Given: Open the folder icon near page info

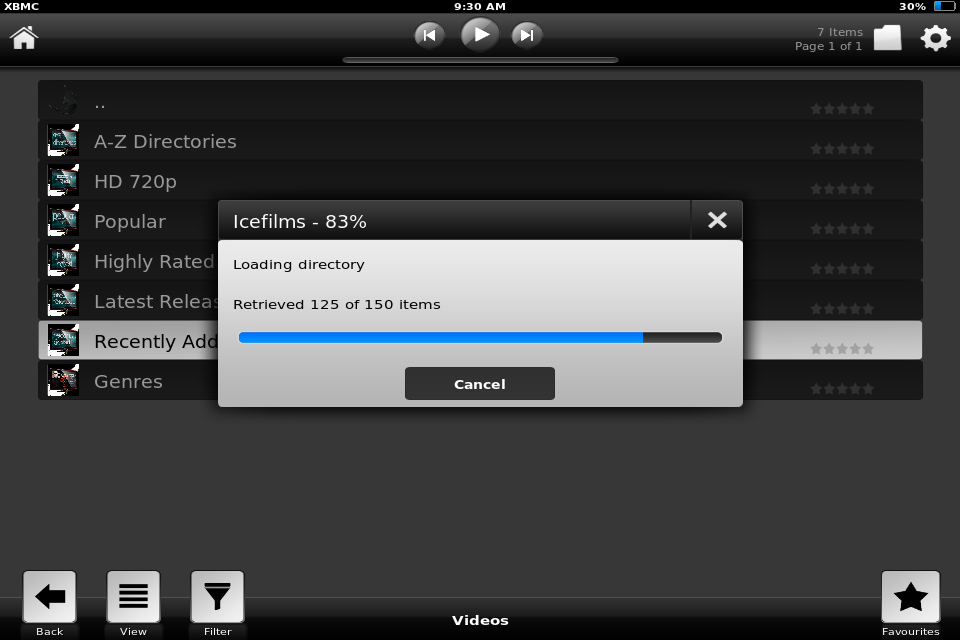Looking at the screenshot, I should coord(887,38).
